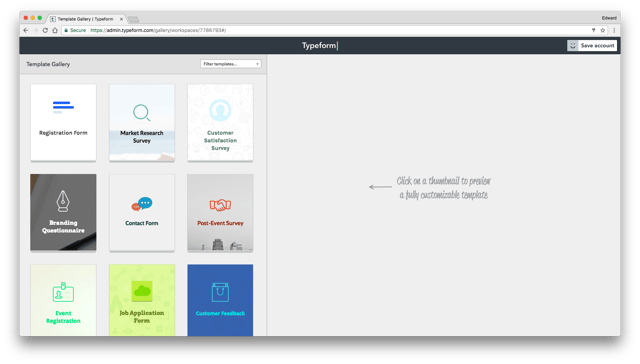Preview the Customer Satisfaction Survey template
The height and width of the screenshot is (364, 640).
coord(220,122)
